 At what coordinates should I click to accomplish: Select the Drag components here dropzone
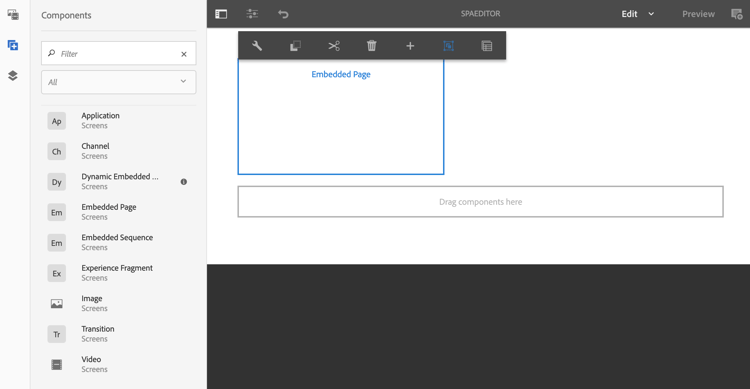tap(481, 201)
